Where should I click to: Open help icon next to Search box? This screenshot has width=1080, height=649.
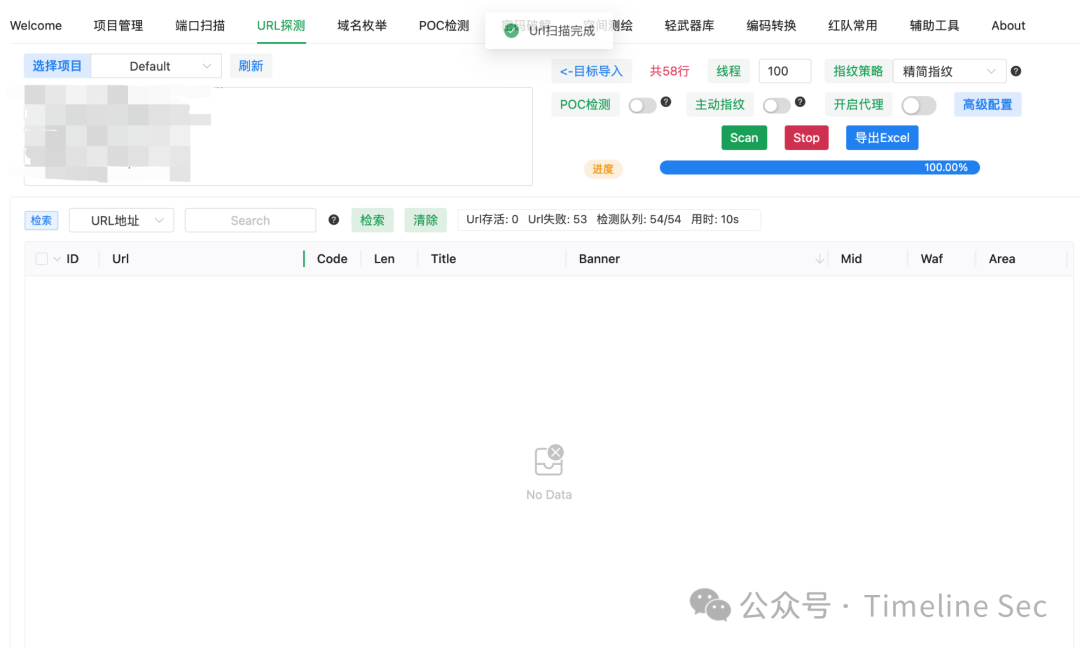pos(333,220)
